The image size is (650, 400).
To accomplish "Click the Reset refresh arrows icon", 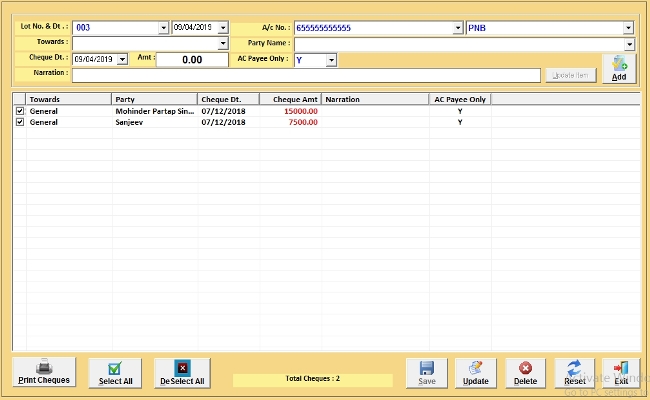I will click(574, 367).
